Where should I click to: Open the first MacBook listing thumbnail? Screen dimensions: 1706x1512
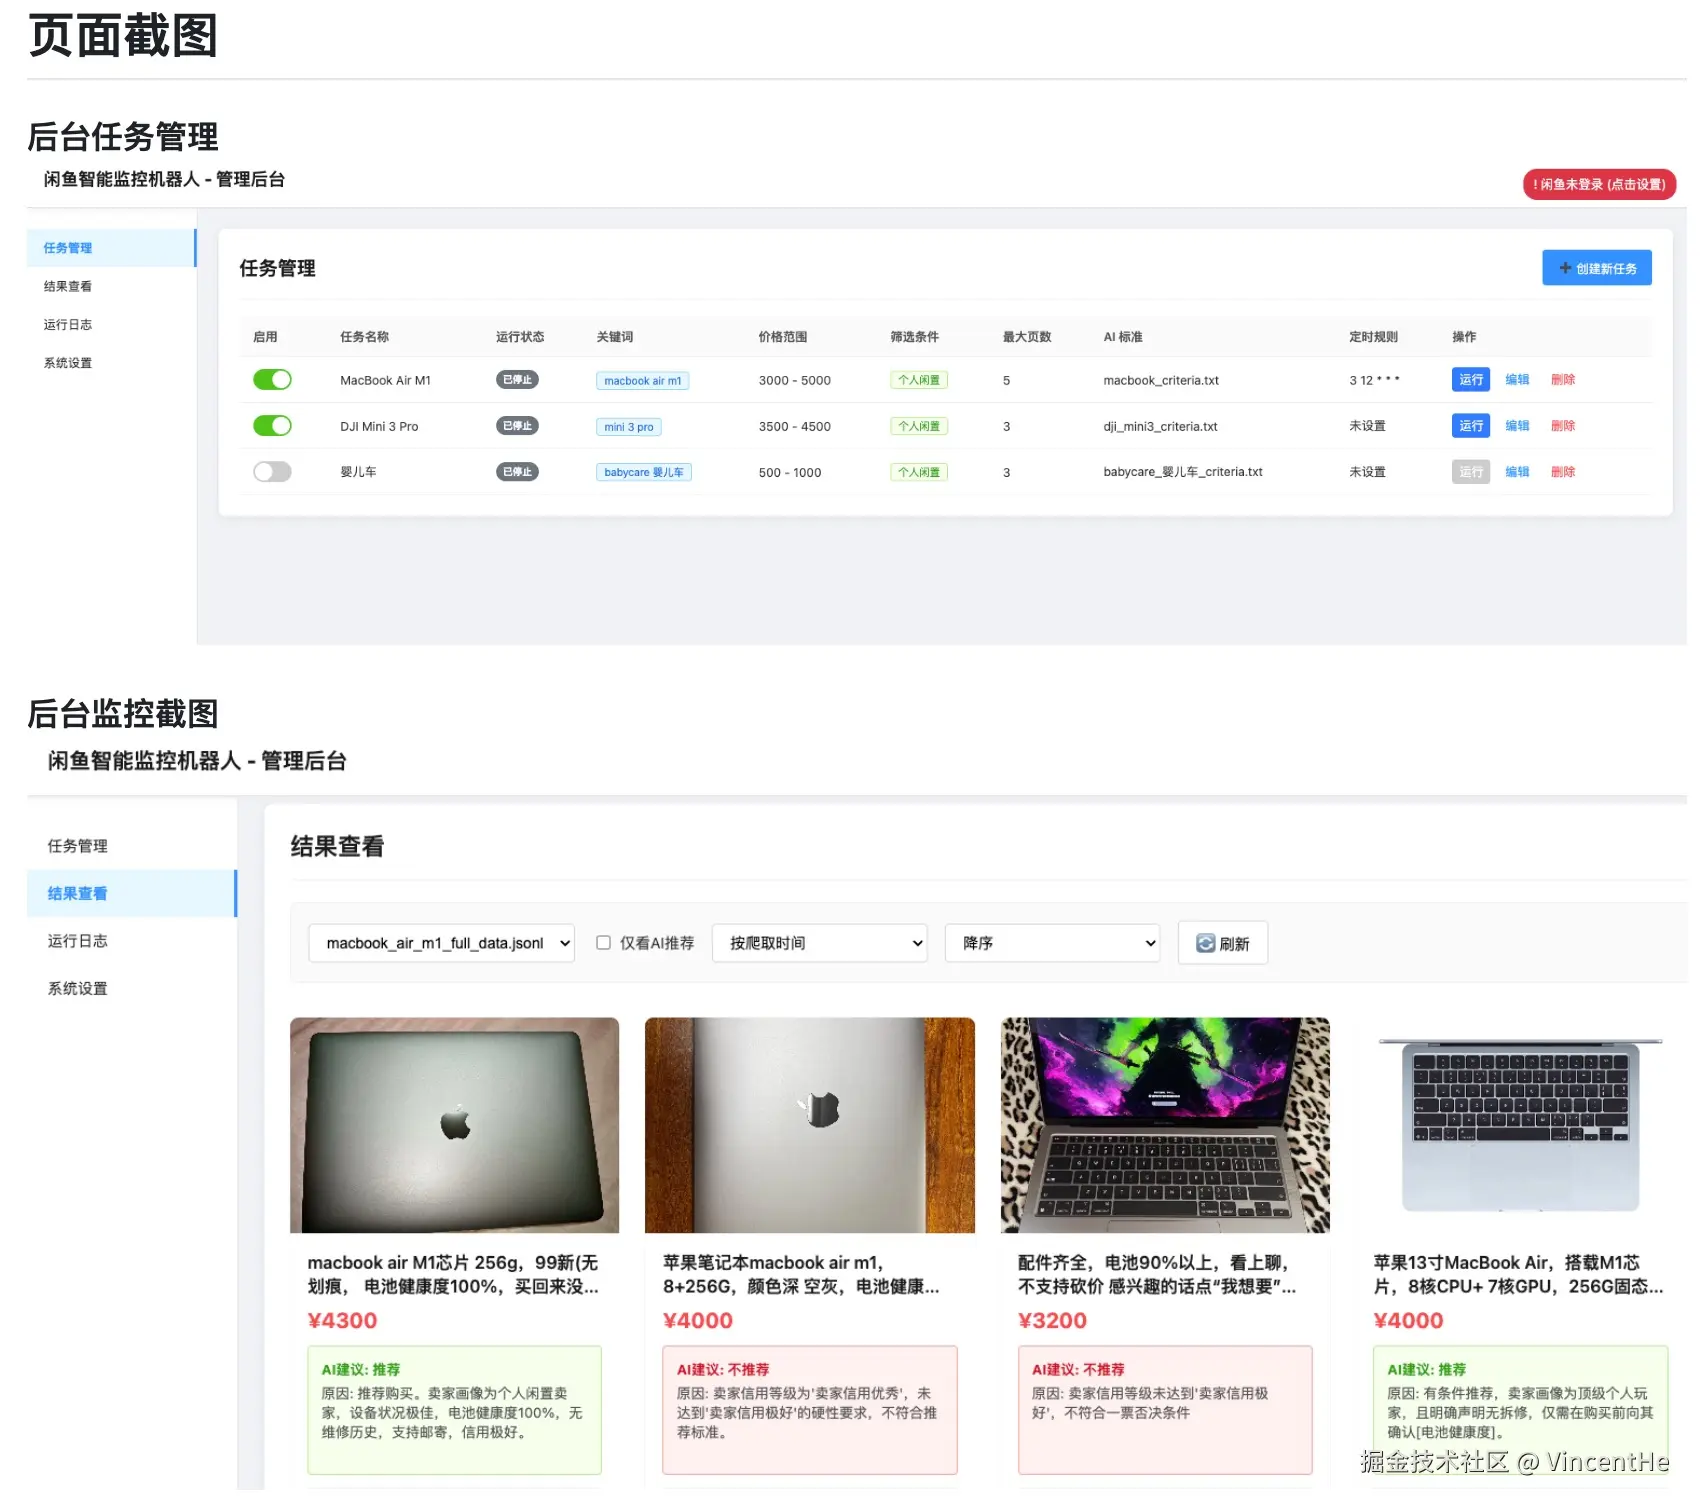[x=454, y=1126]
